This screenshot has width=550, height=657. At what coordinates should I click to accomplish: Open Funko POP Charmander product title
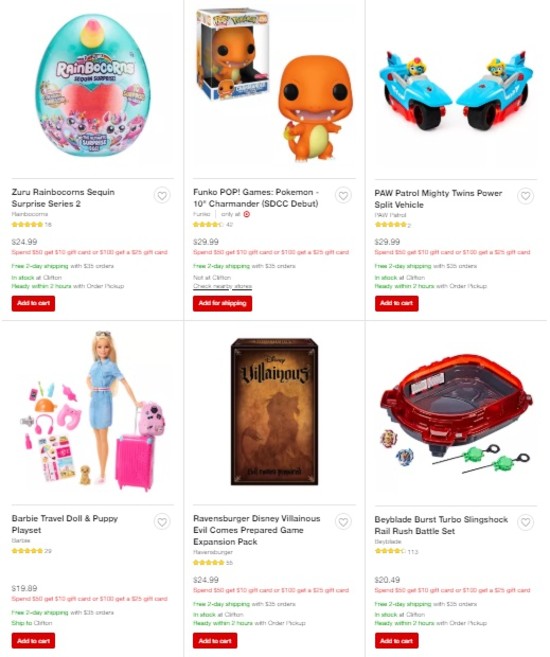point(256,198)
